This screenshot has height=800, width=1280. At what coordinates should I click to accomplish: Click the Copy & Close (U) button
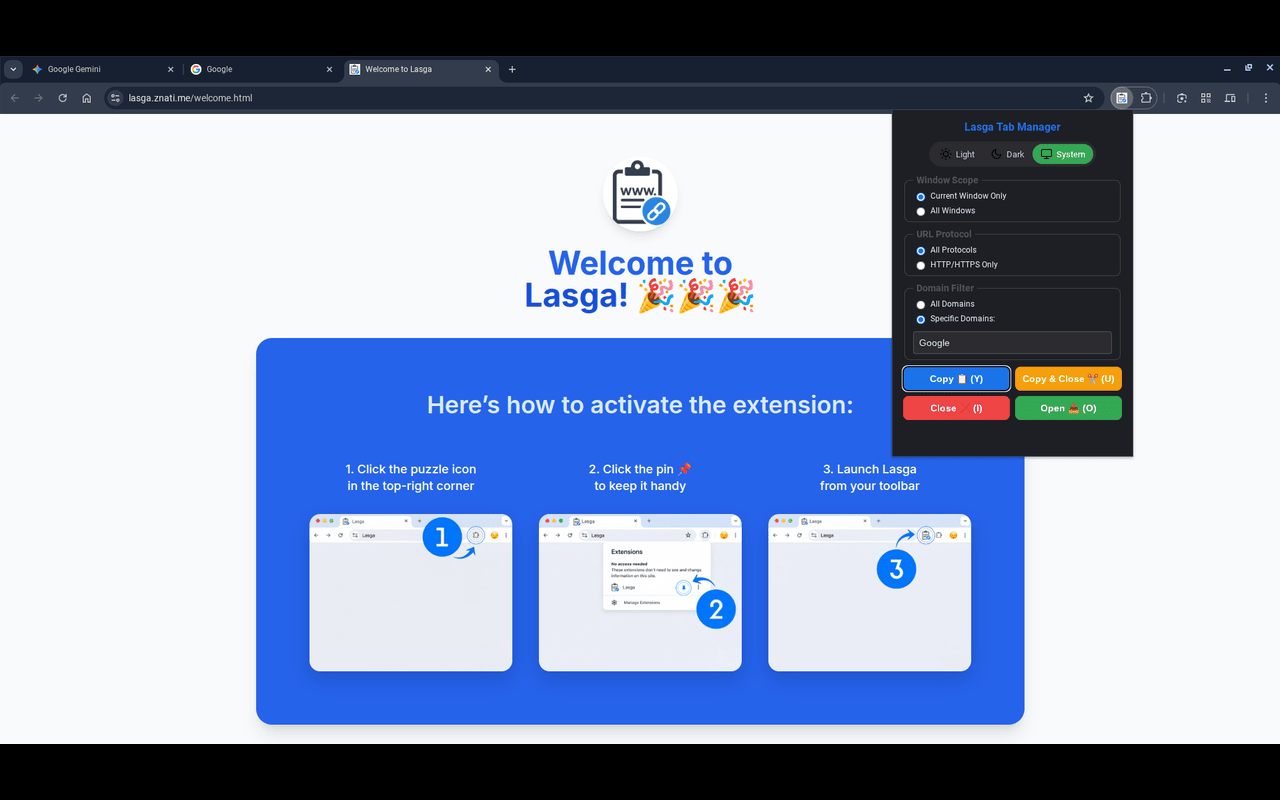(x=1068, y=379)
